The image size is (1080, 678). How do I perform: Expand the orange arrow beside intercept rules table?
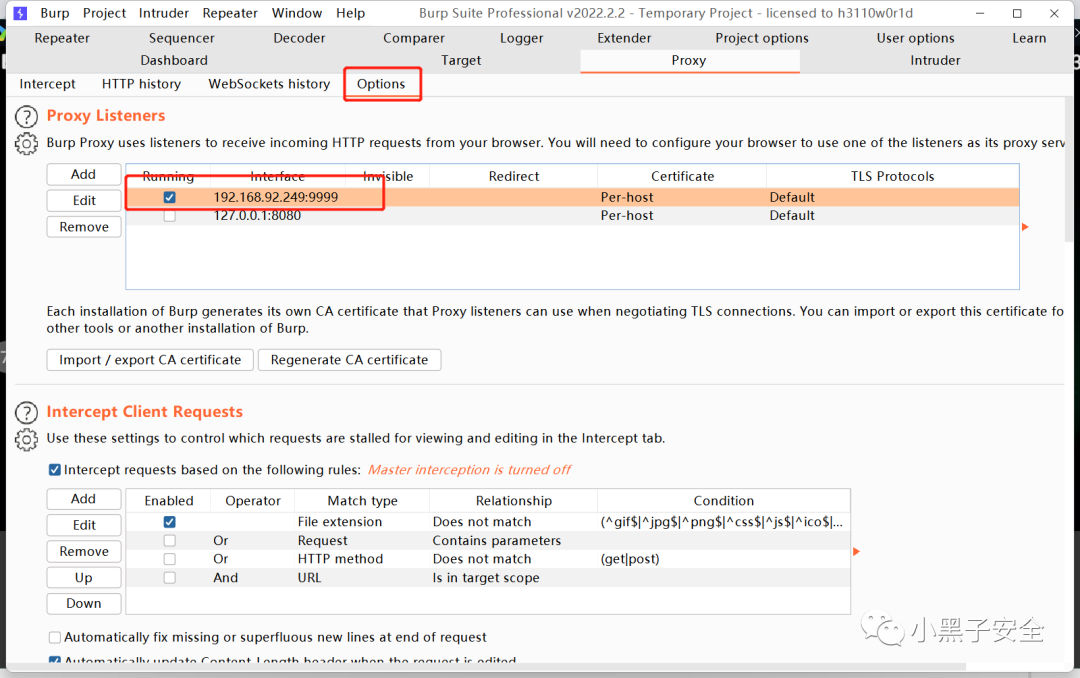856,551
